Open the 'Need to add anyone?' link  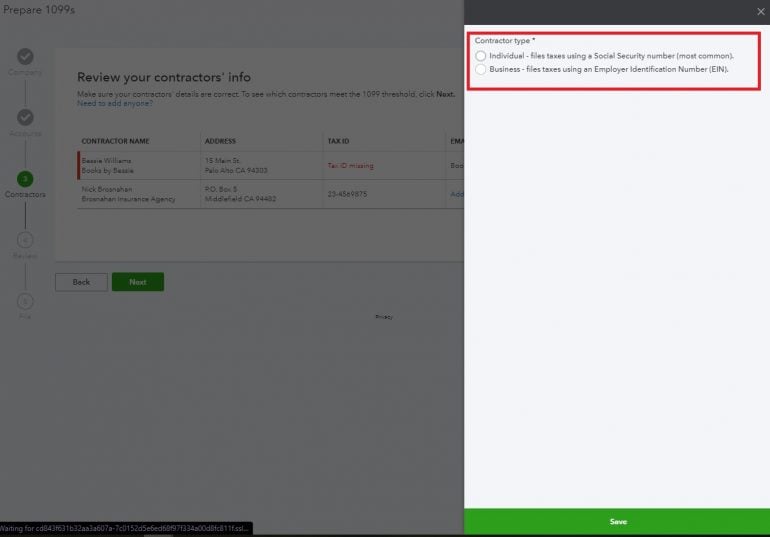[x=110, y=103]
